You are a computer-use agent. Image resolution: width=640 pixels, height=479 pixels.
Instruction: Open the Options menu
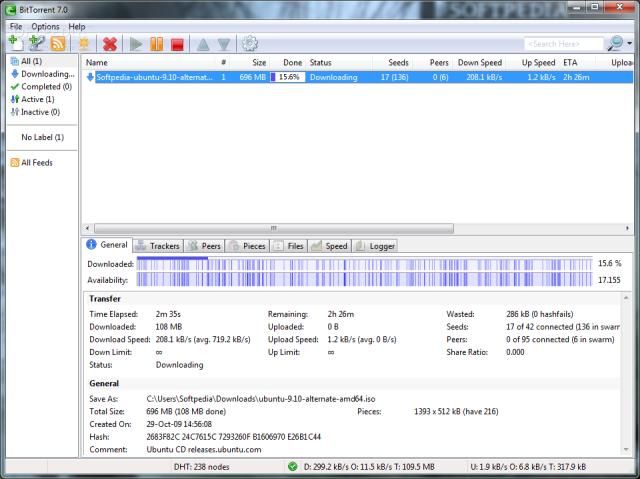pos(45,26)
